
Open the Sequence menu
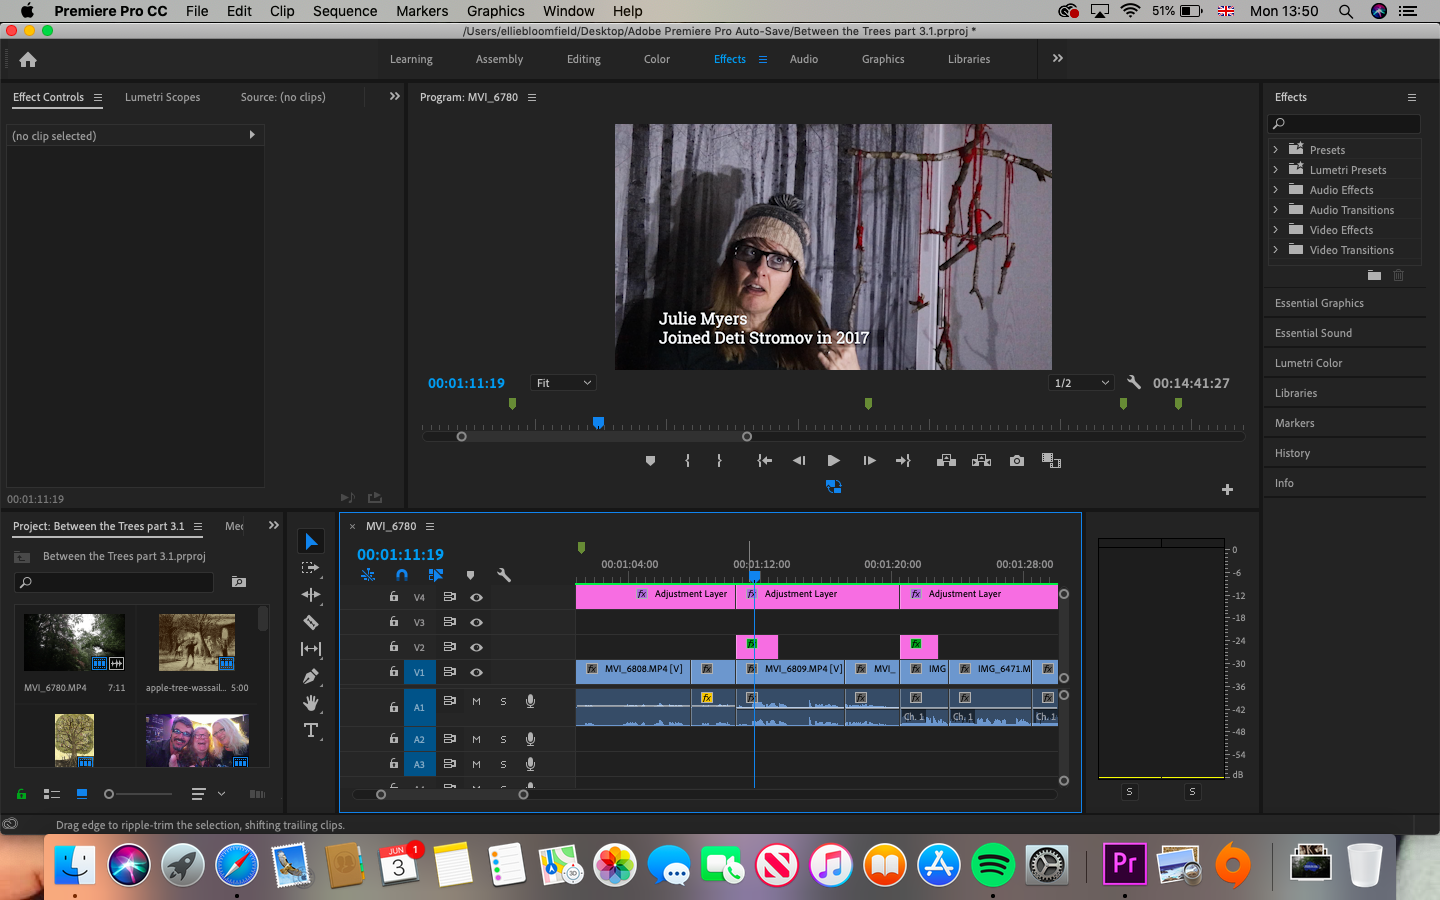click(344, 11)
